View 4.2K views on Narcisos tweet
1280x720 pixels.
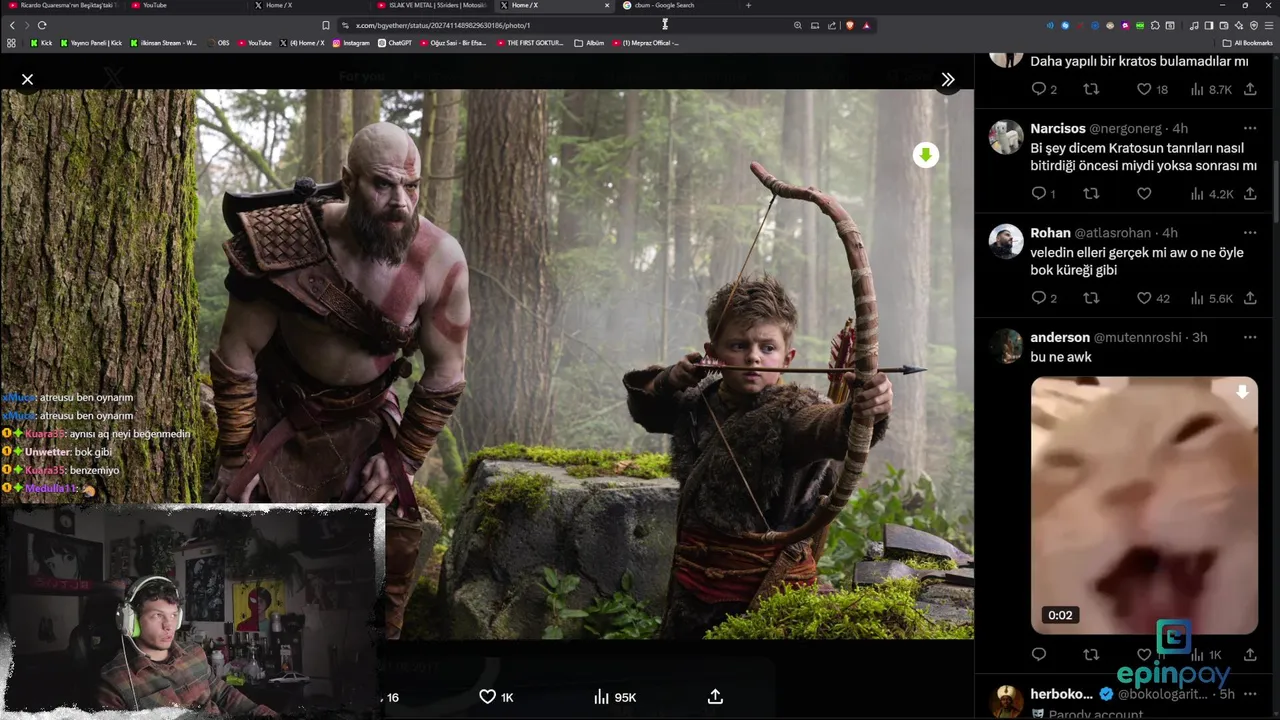tap(1211, 194)
